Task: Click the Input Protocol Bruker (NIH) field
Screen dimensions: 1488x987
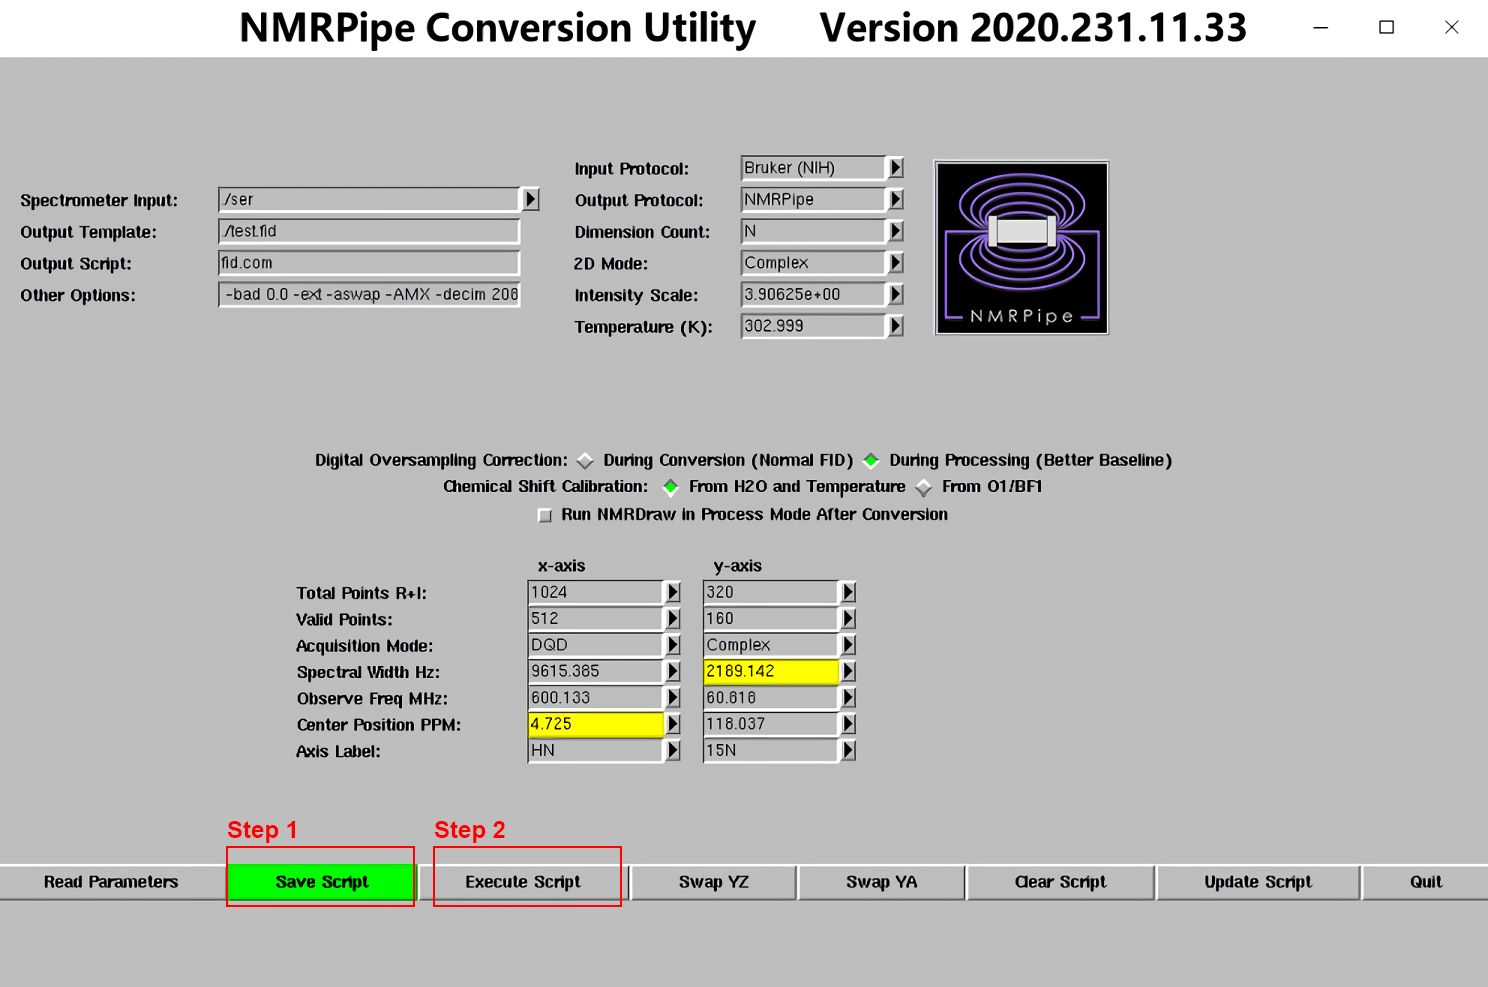Action: 814,168
